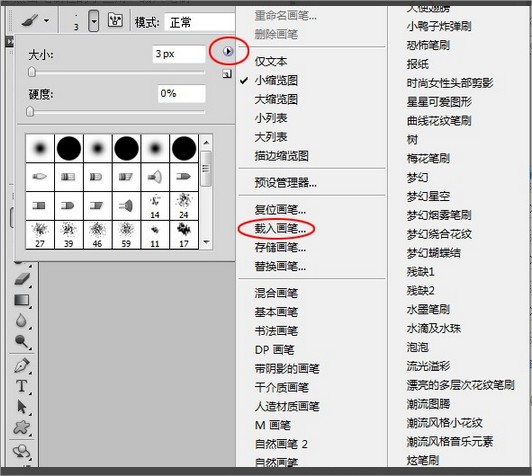Select the chalk brush labeled 17
532x476 pixels.
[x=184, y=235]
